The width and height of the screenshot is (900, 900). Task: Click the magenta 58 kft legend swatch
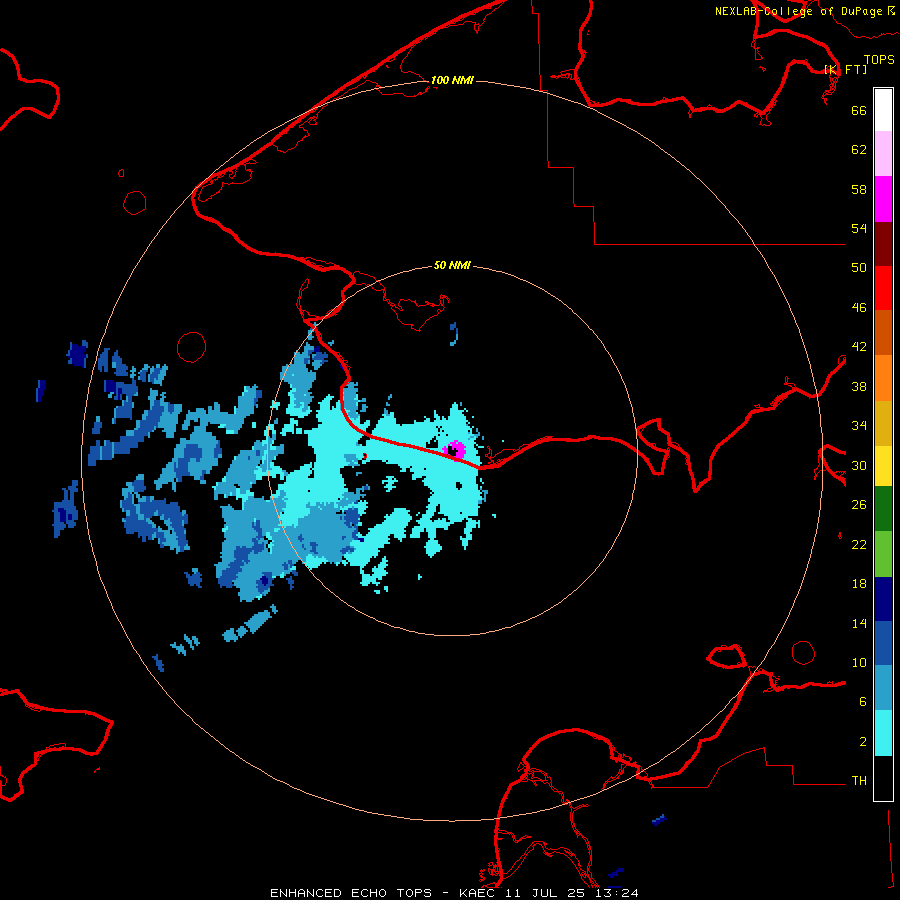click(x=883, y=199)
